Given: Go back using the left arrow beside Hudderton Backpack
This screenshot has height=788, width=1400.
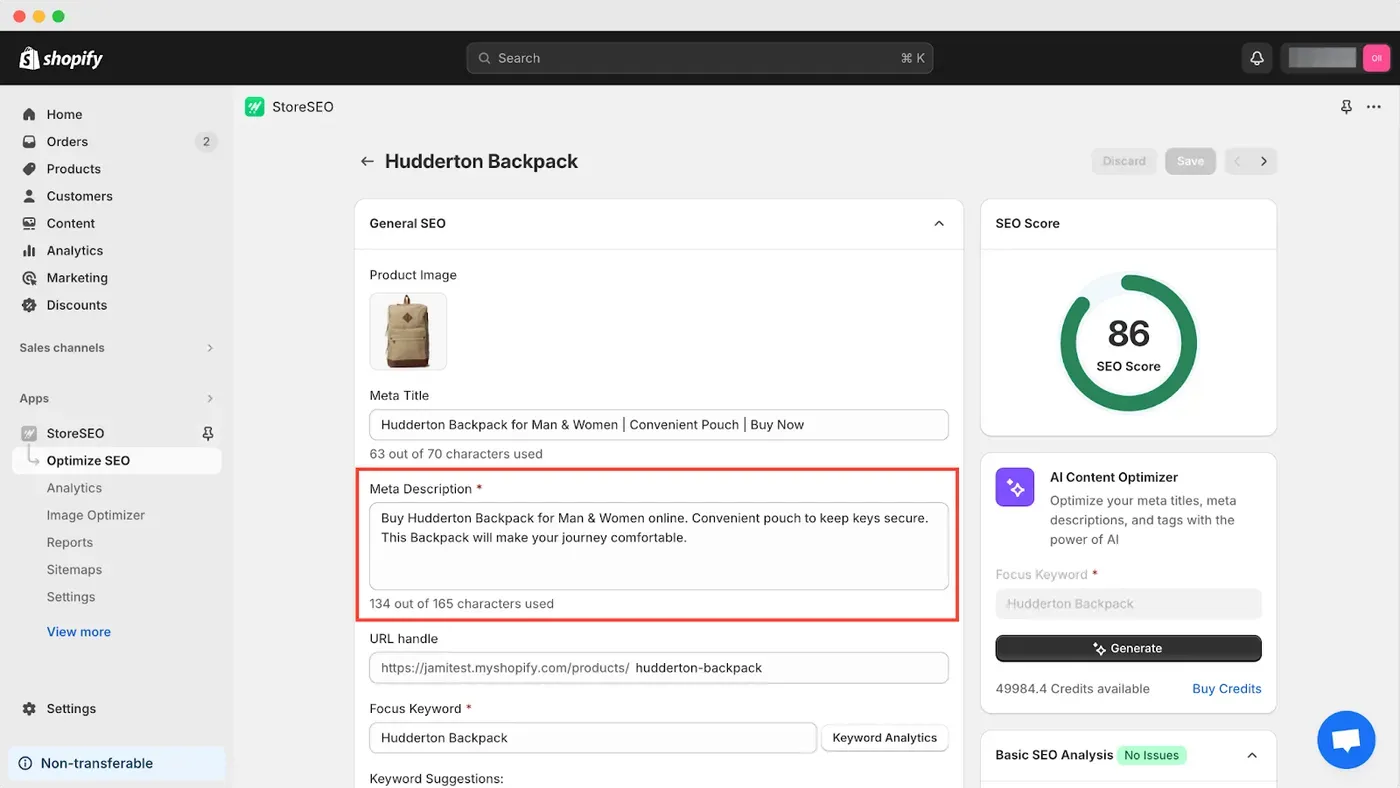Looking at the screenshot, I should 367,161.
